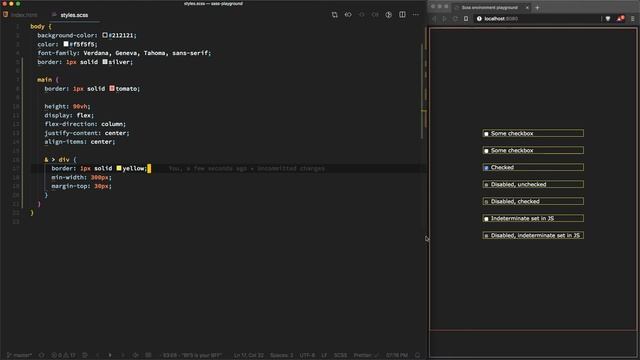Switch to the index.html editor tab

click(x=20, y=15)
